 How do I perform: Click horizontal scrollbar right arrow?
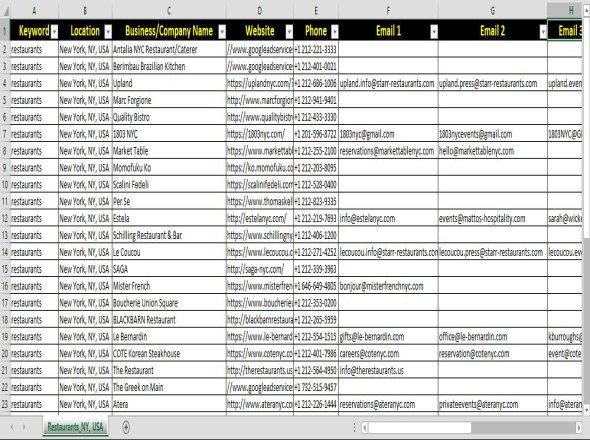(579, 427)
